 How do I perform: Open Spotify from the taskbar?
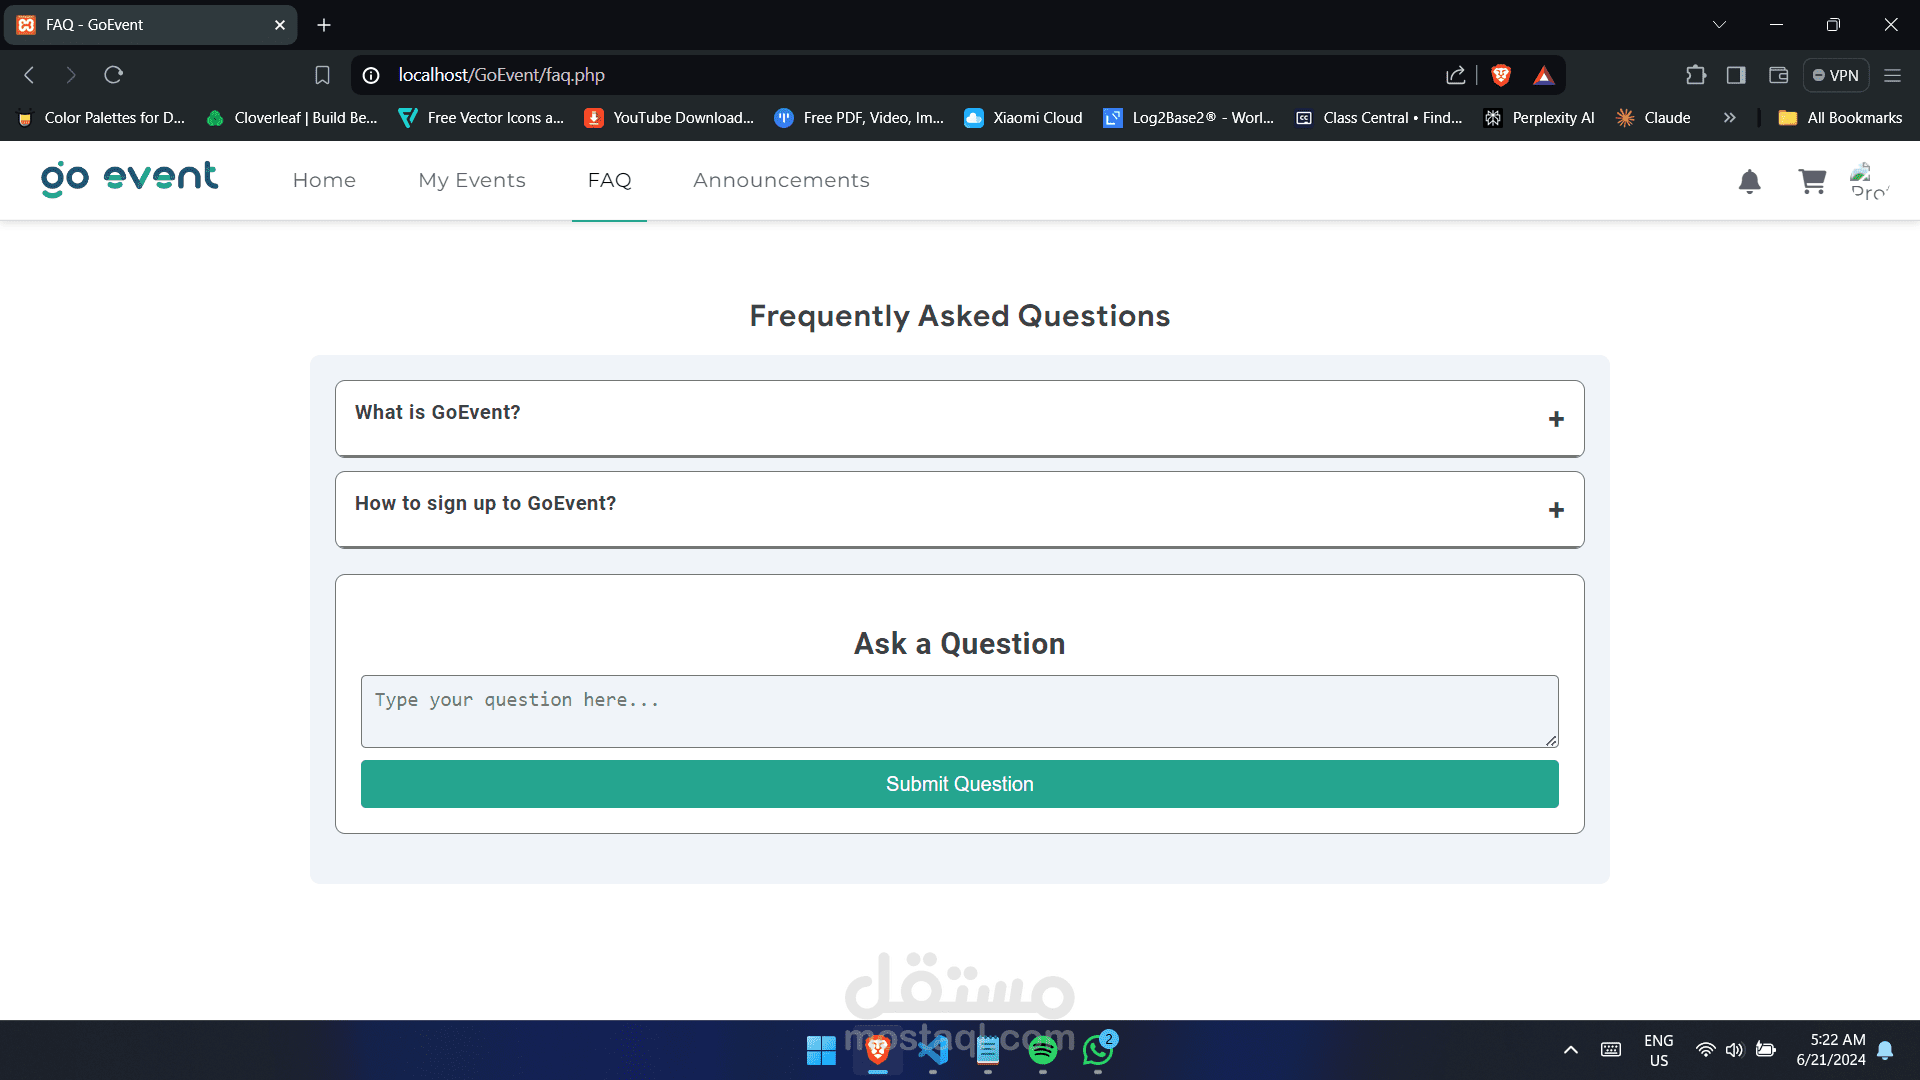pyautogui.click(x=1042, y=1050)
